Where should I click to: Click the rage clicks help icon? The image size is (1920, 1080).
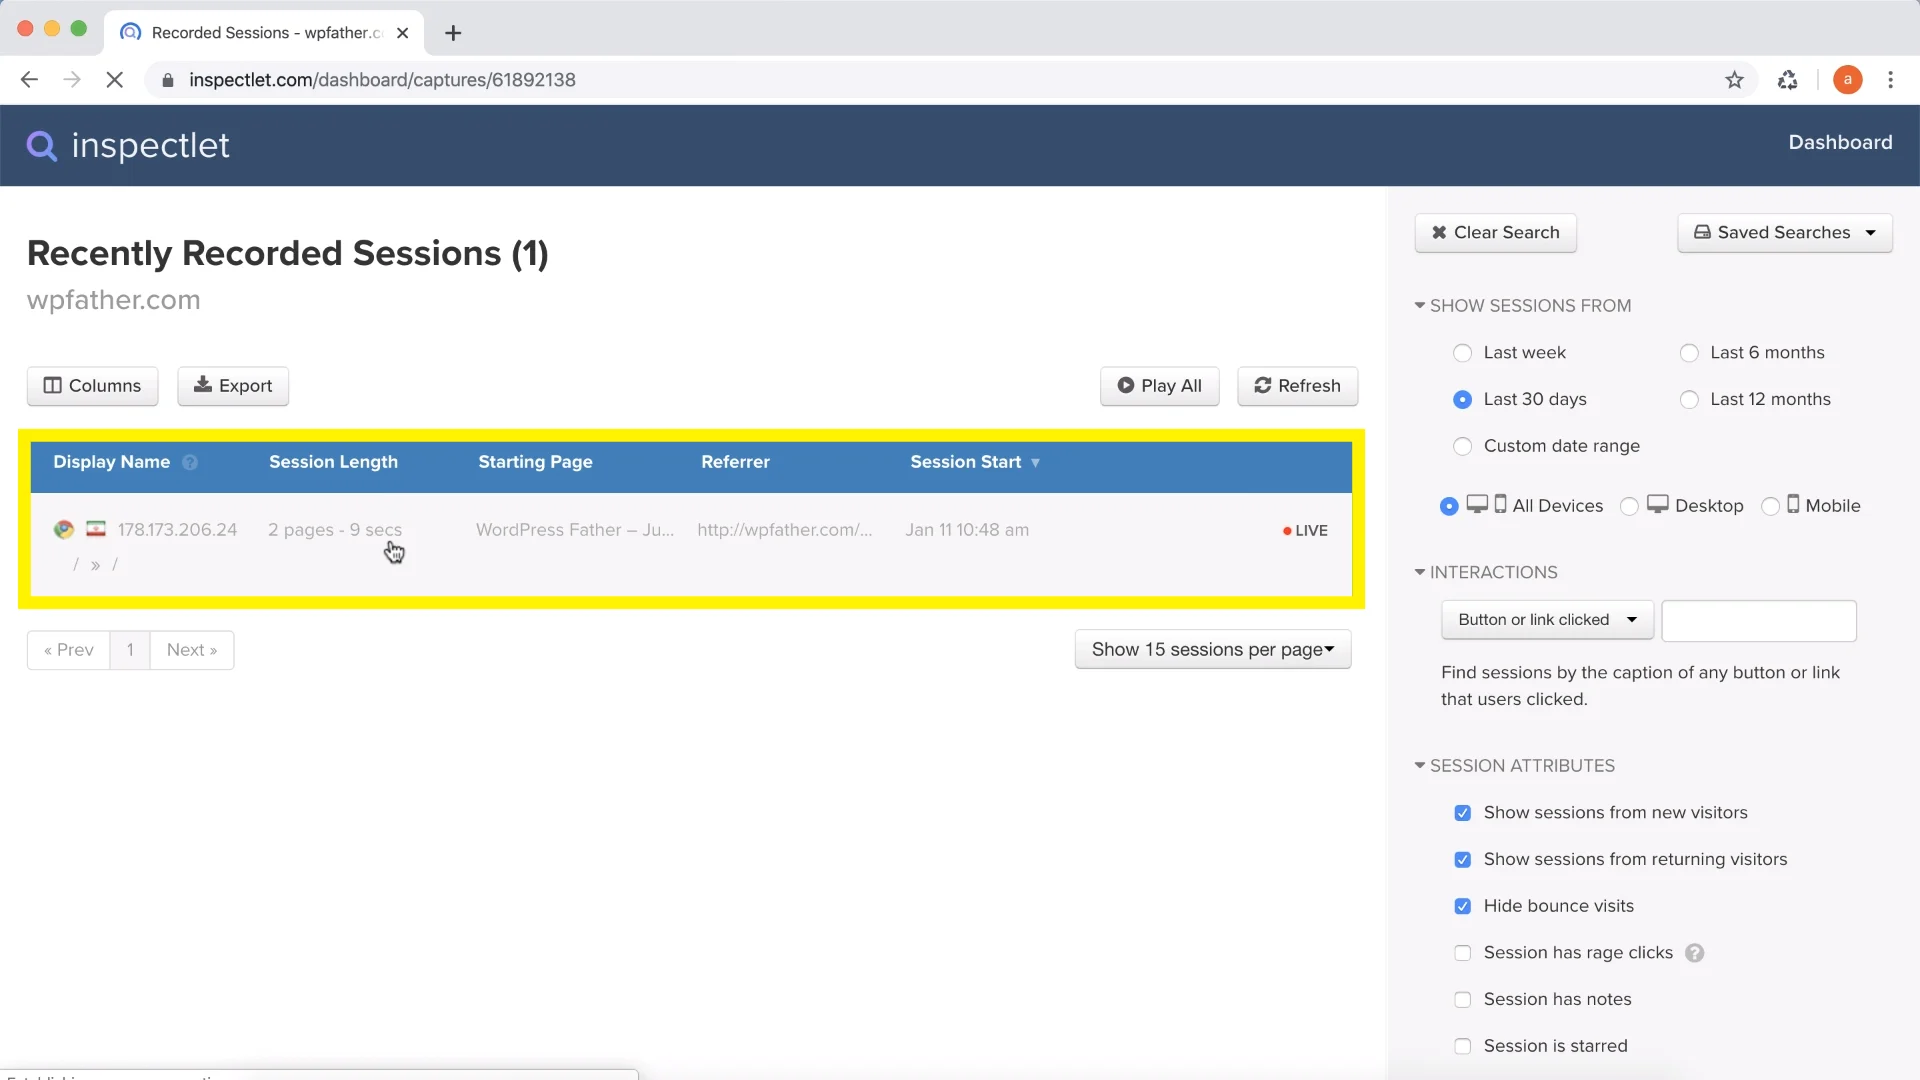1694,953
